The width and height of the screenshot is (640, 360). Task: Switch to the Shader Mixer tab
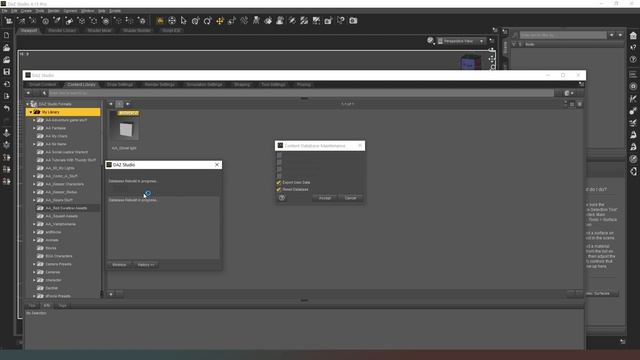[x=99, y=30]
